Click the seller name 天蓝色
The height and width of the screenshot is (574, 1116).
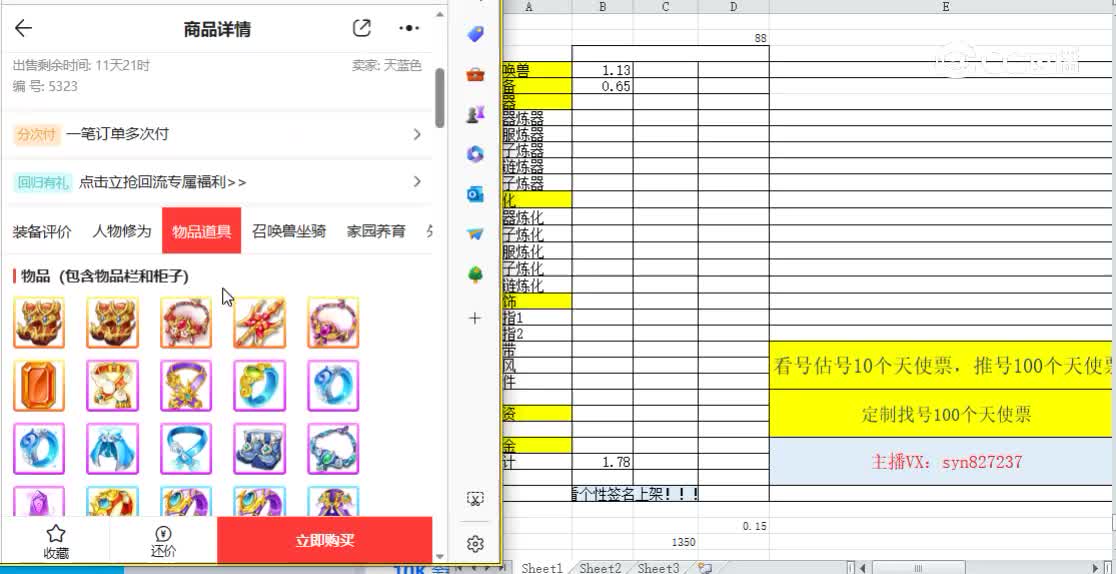[403, 66]
